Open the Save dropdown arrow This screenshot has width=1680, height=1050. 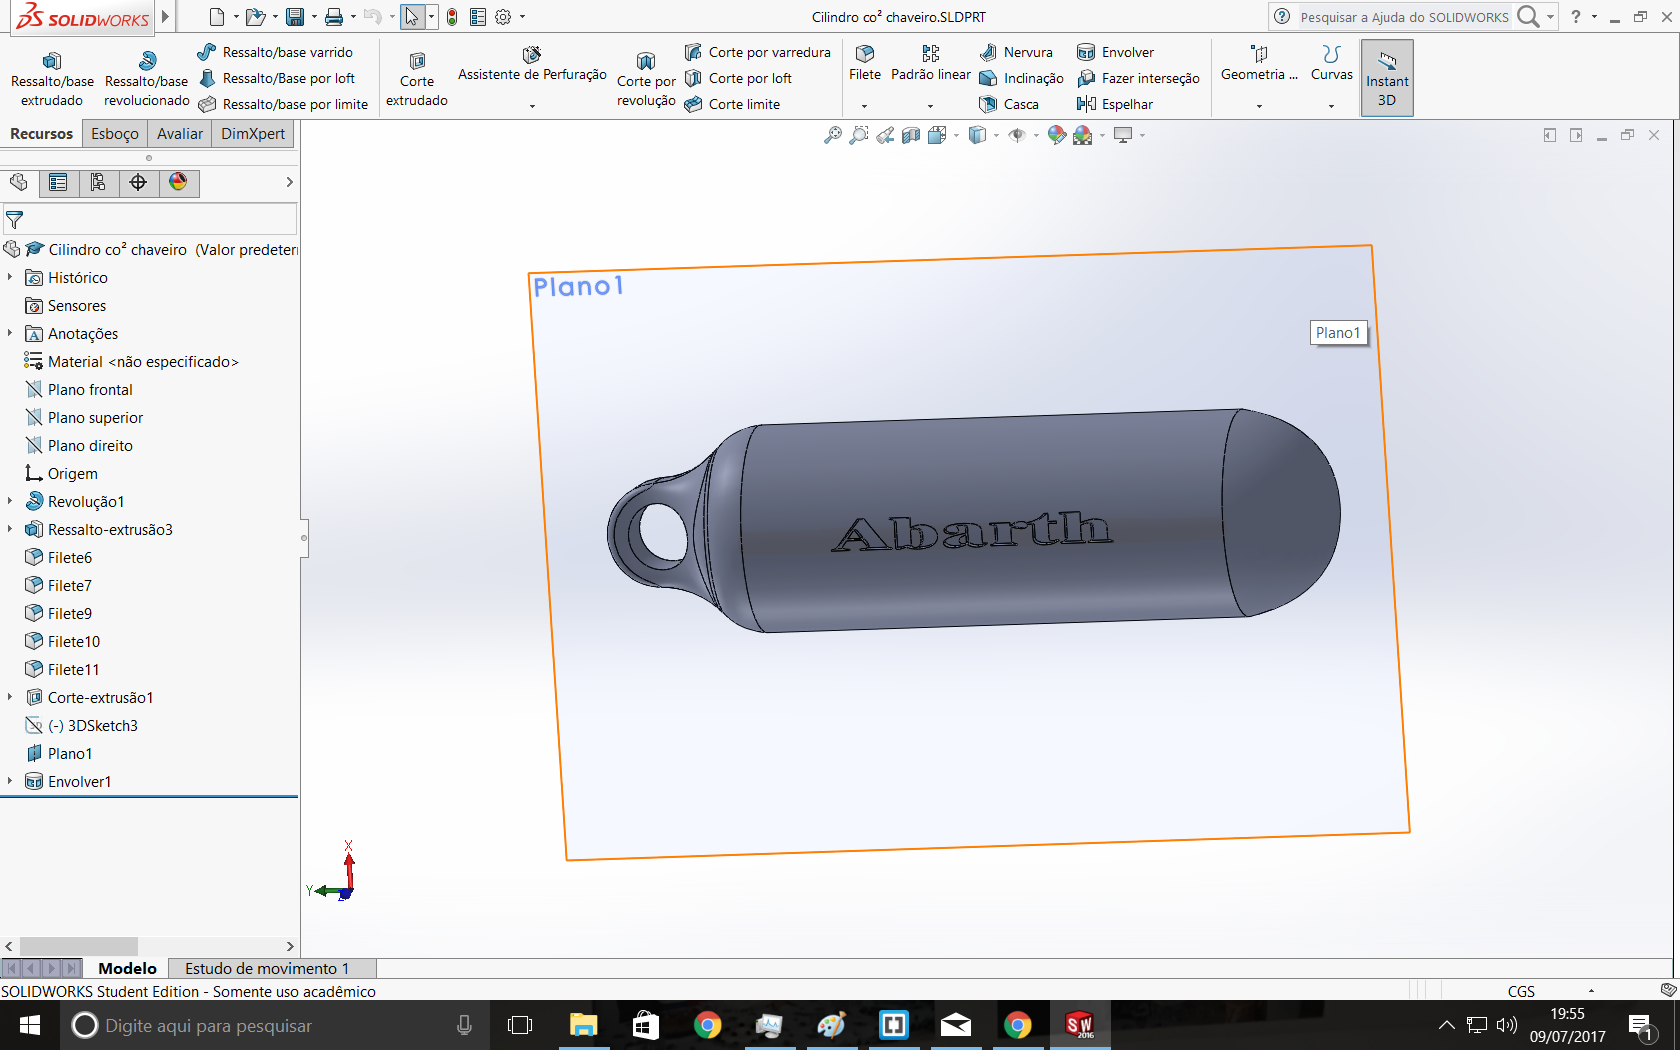[x=314, y=17]
